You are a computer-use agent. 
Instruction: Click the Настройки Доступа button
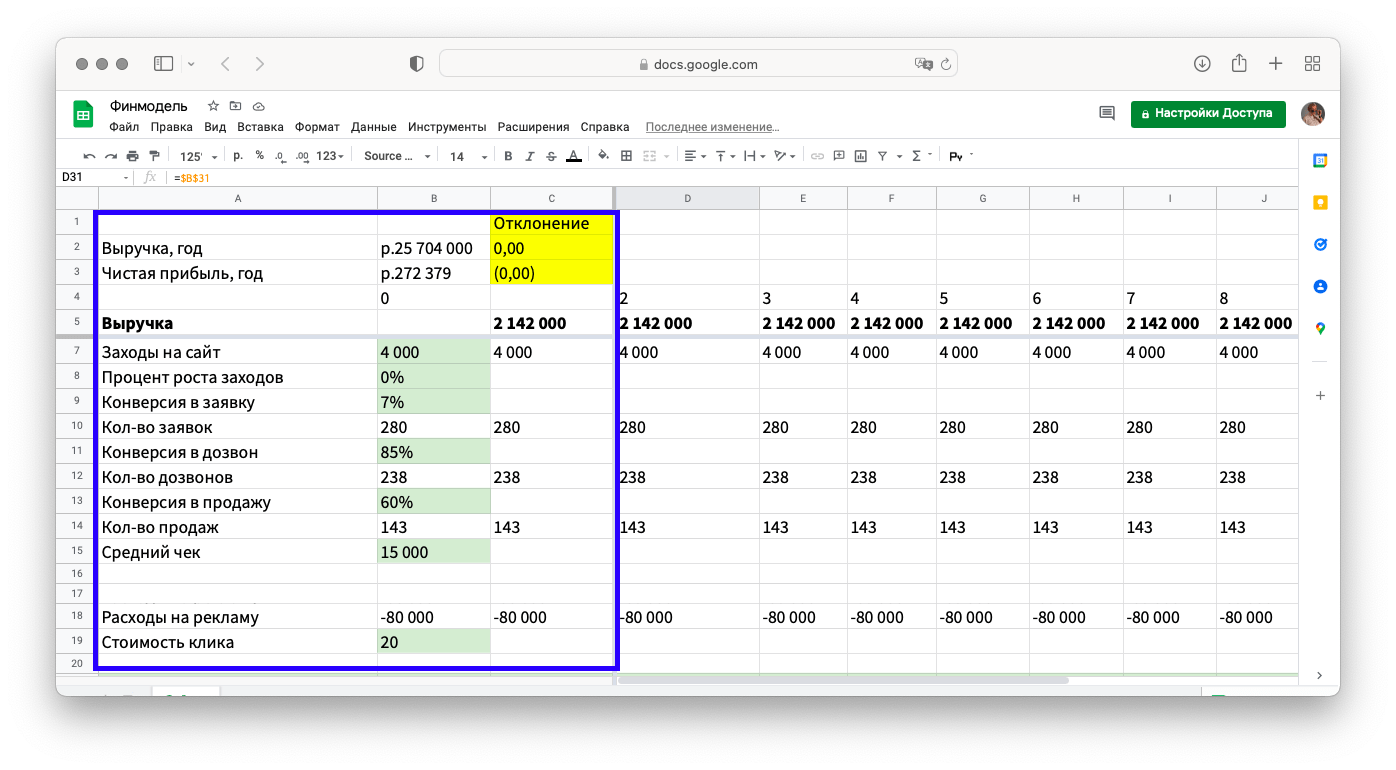coord(1207,114)
